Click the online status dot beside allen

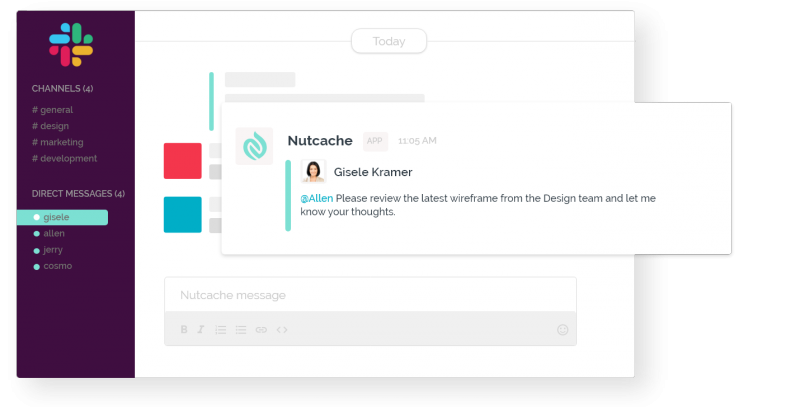(x=36, y=234)
